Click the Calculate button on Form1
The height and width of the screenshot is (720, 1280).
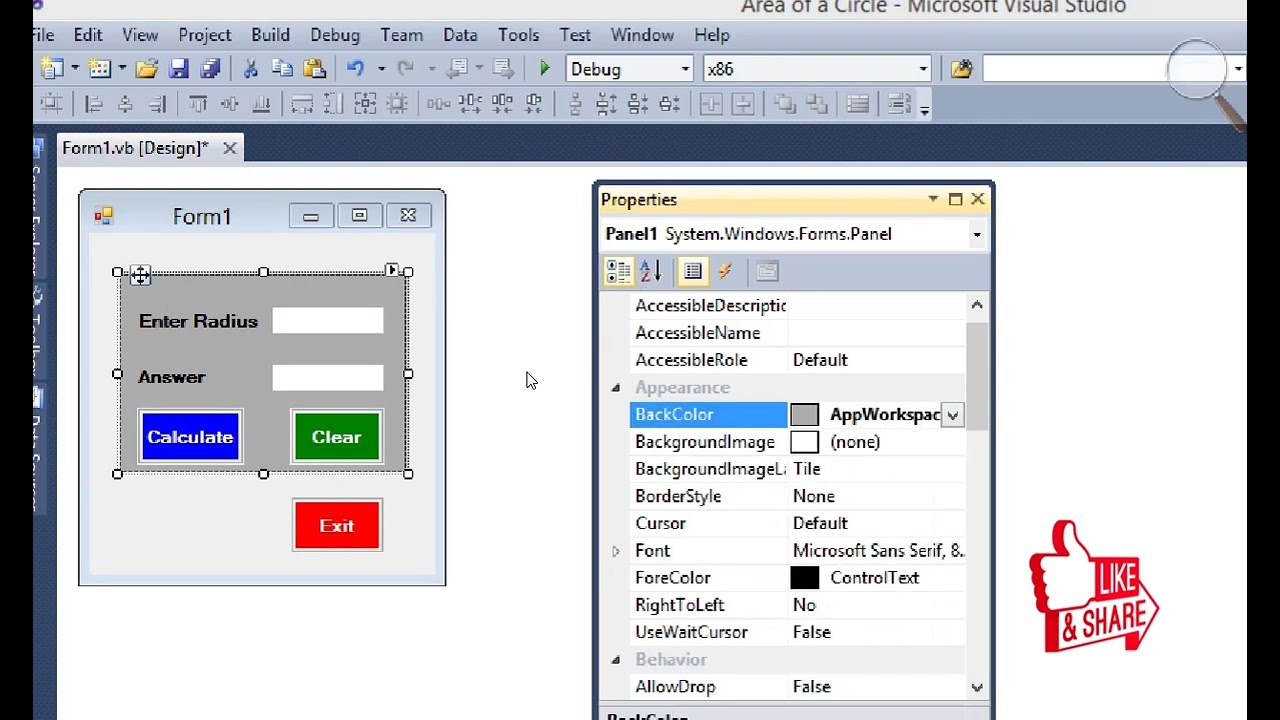click(190, 437)
